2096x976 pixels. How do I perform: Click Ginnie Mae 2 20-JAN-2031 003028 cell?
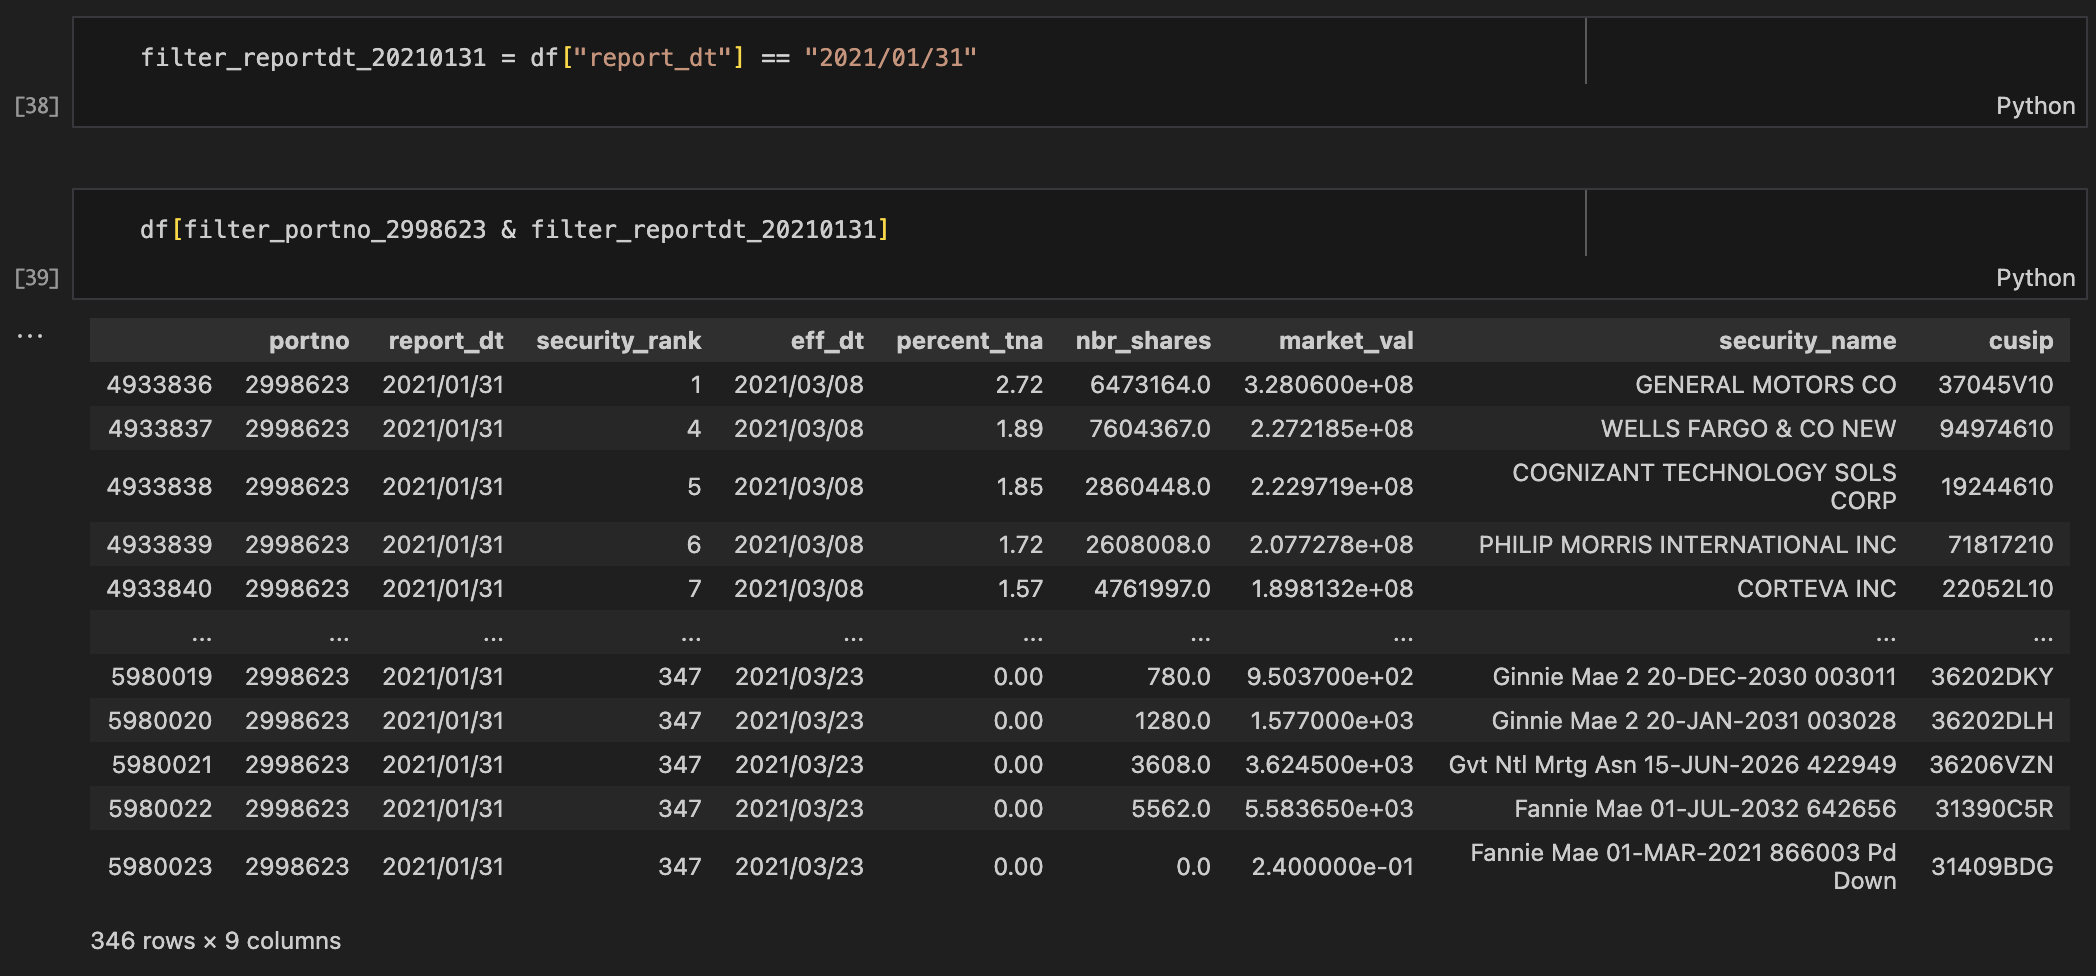coord(1693,721)
